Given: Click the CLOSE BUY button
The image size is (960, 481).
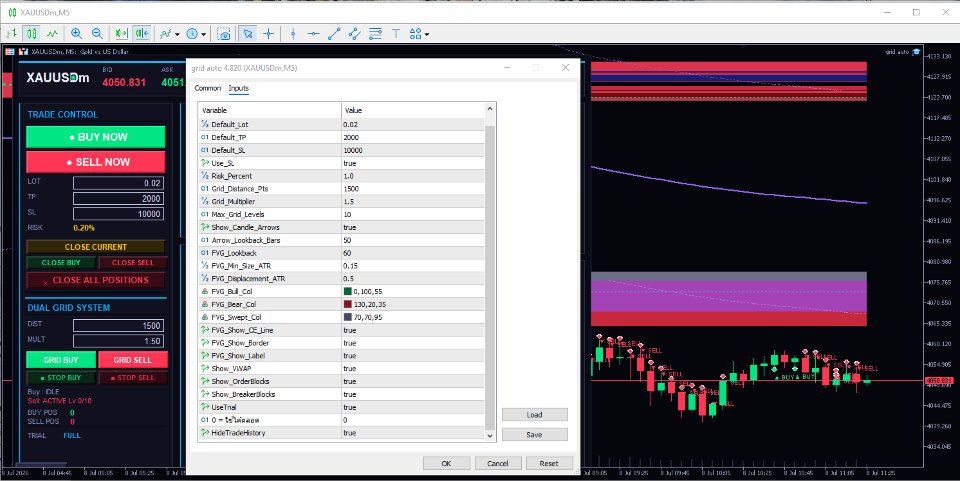Looking at the screenshot, I should point(61,263).
